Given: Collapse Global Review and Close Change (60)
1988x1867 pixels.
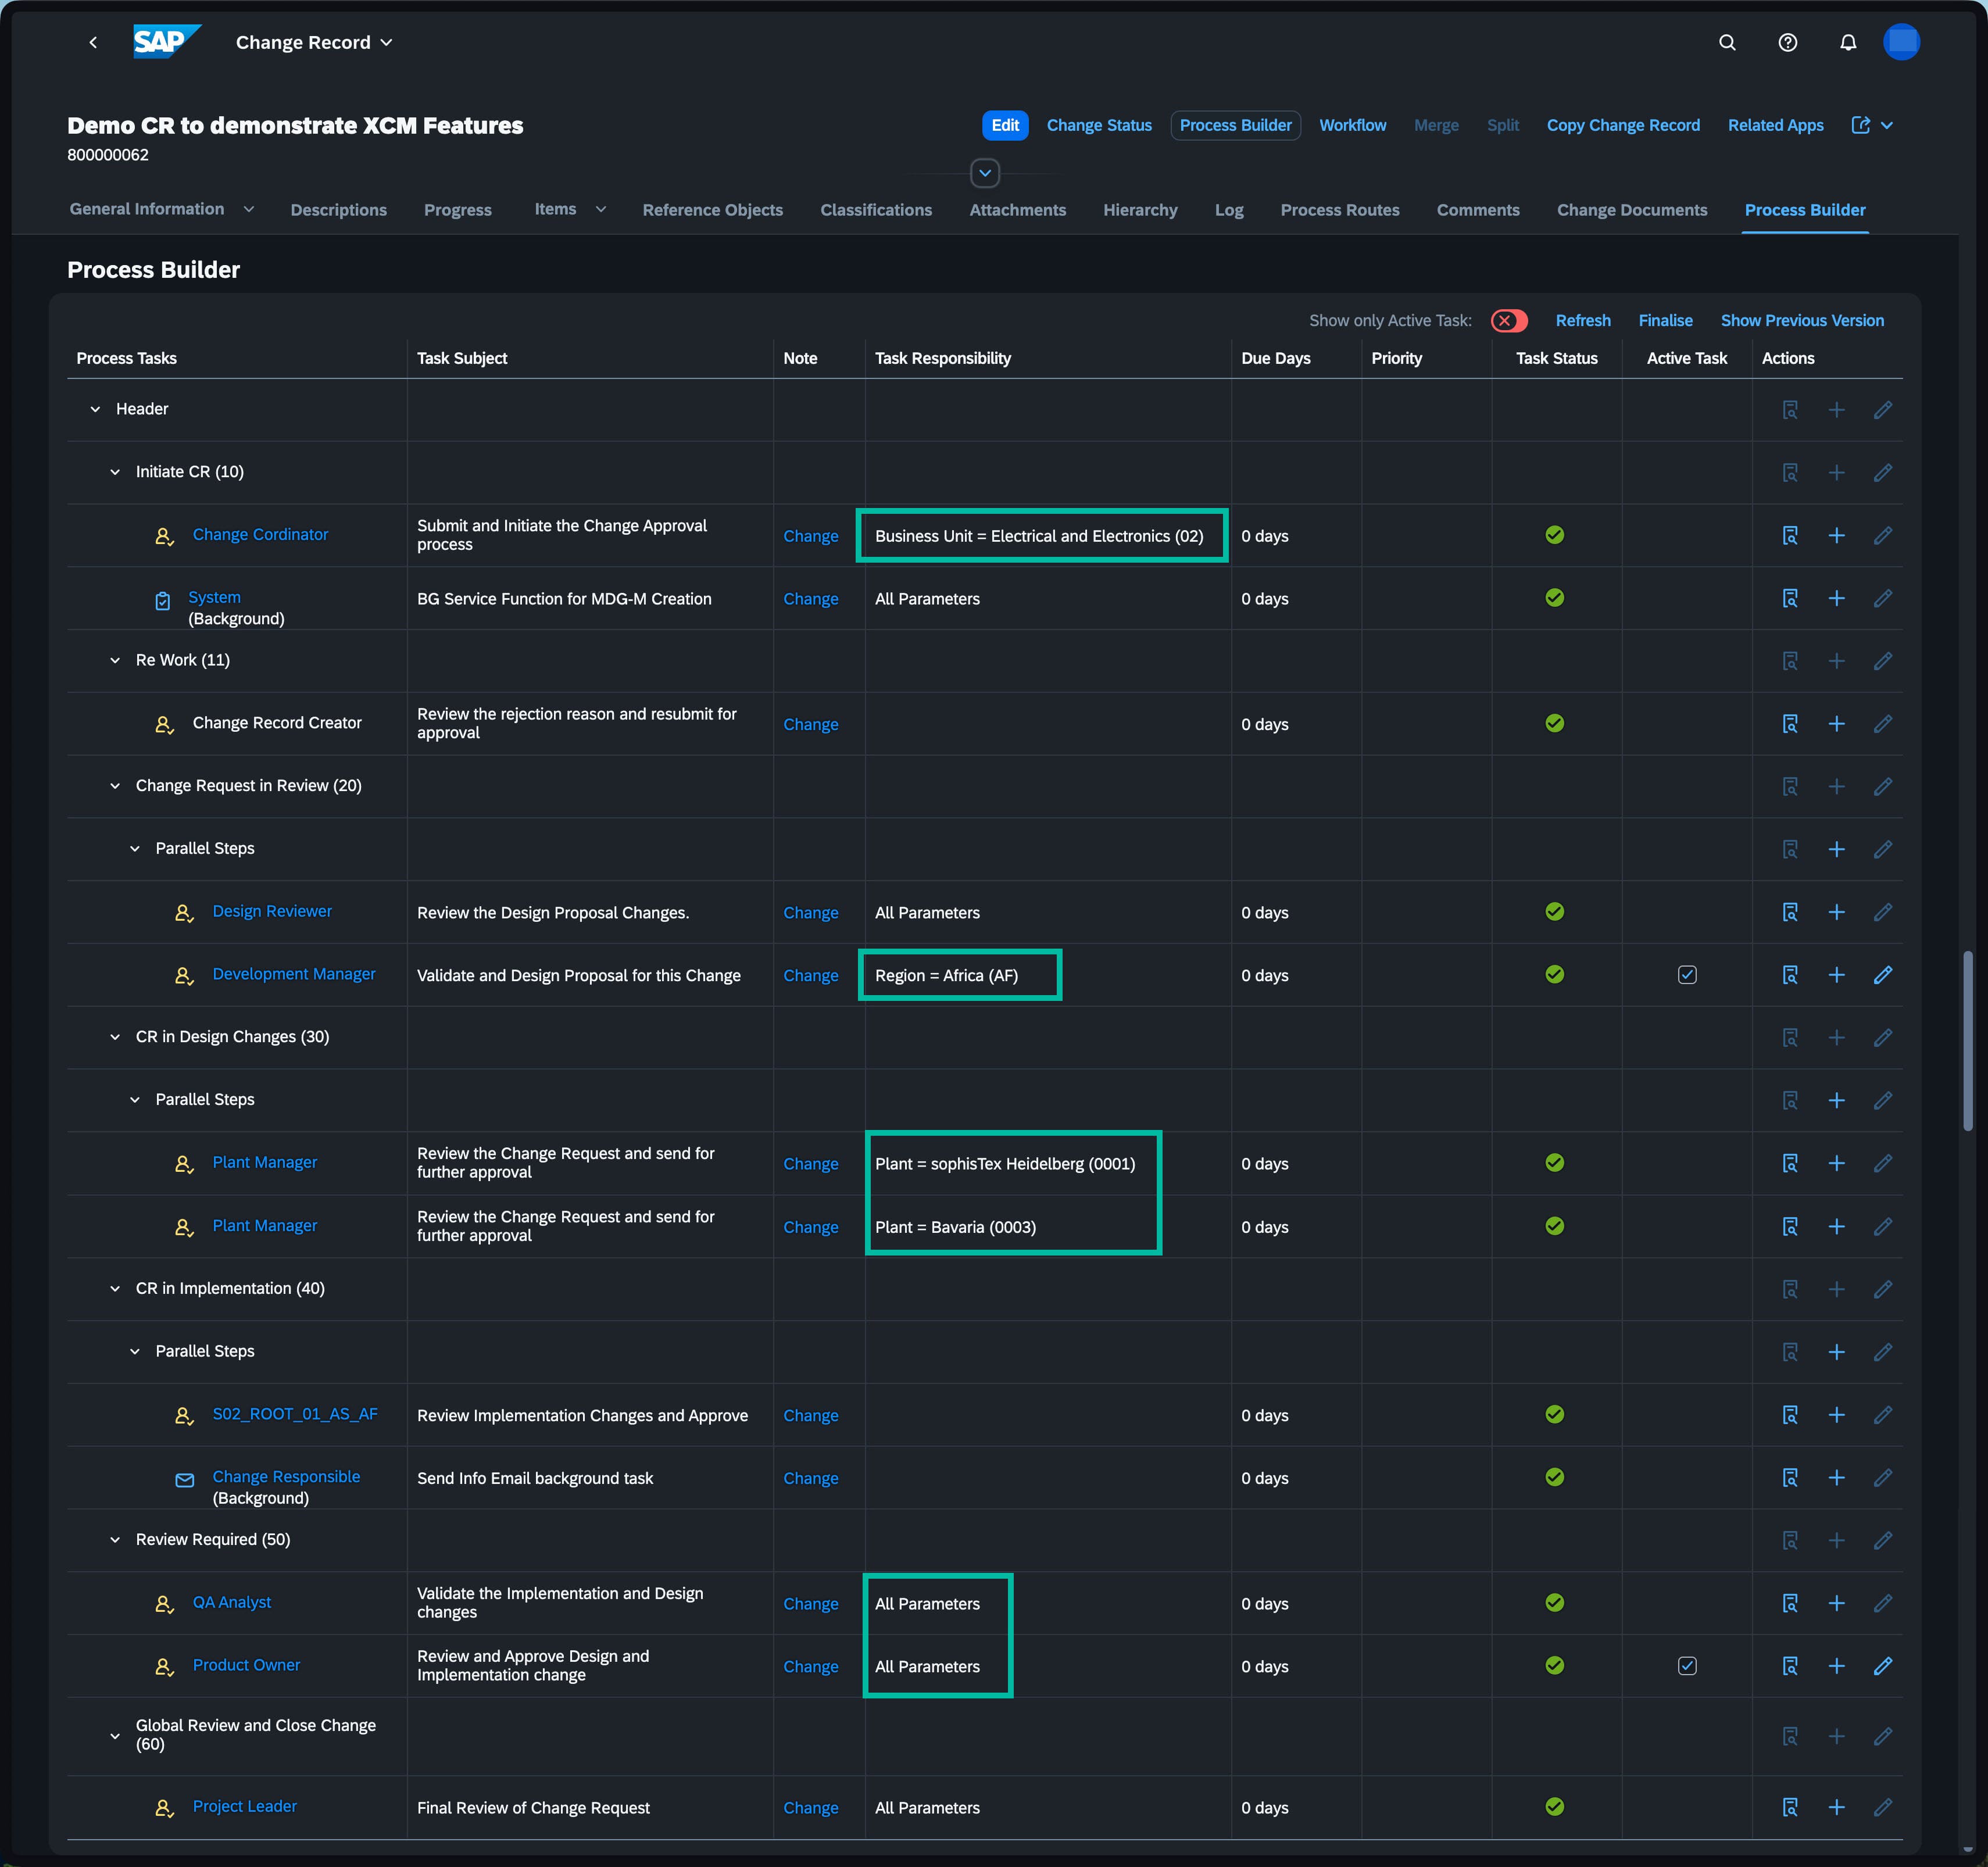Looking at the screenshot, I should pyautogui.click(x=115, y=1736).
